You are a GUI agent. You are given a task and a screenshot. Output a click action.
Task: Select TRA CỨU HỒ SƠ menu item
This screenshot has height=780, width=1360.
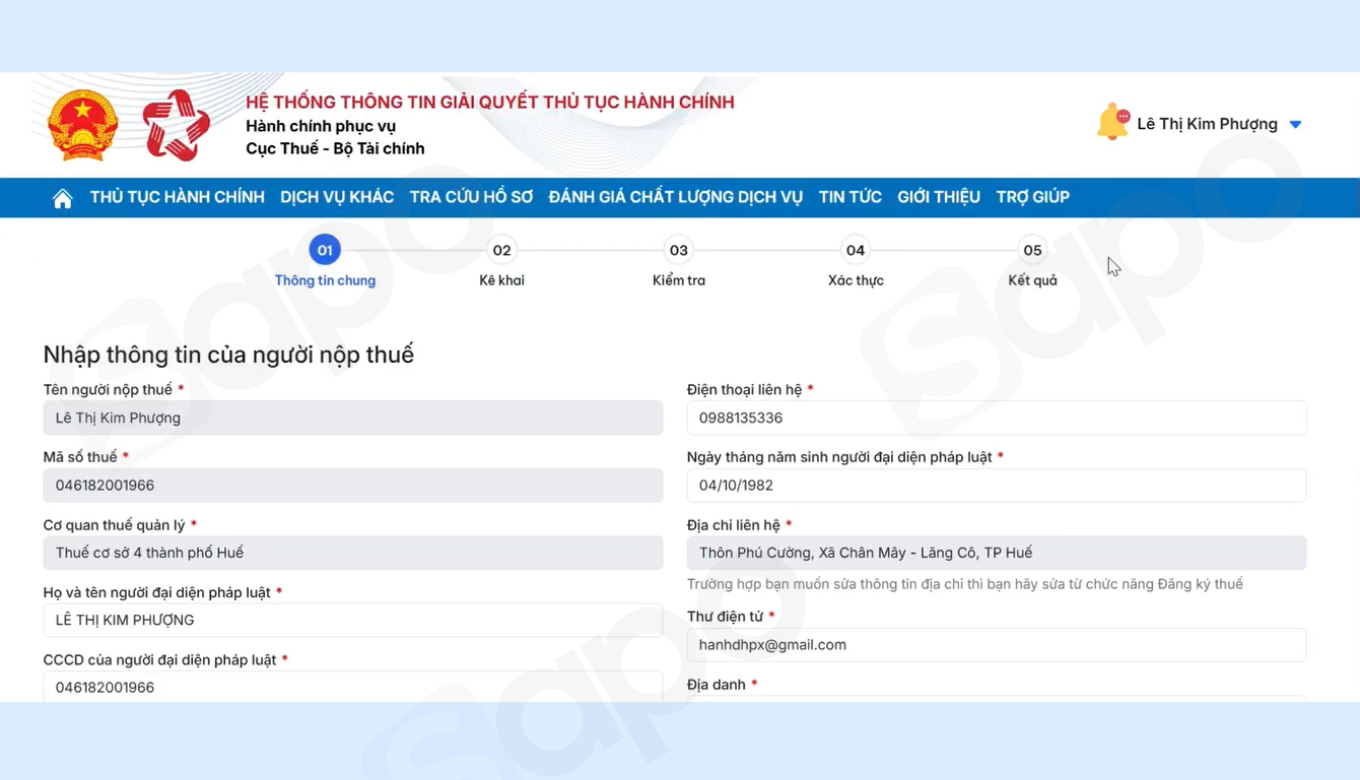click(471, 197)
